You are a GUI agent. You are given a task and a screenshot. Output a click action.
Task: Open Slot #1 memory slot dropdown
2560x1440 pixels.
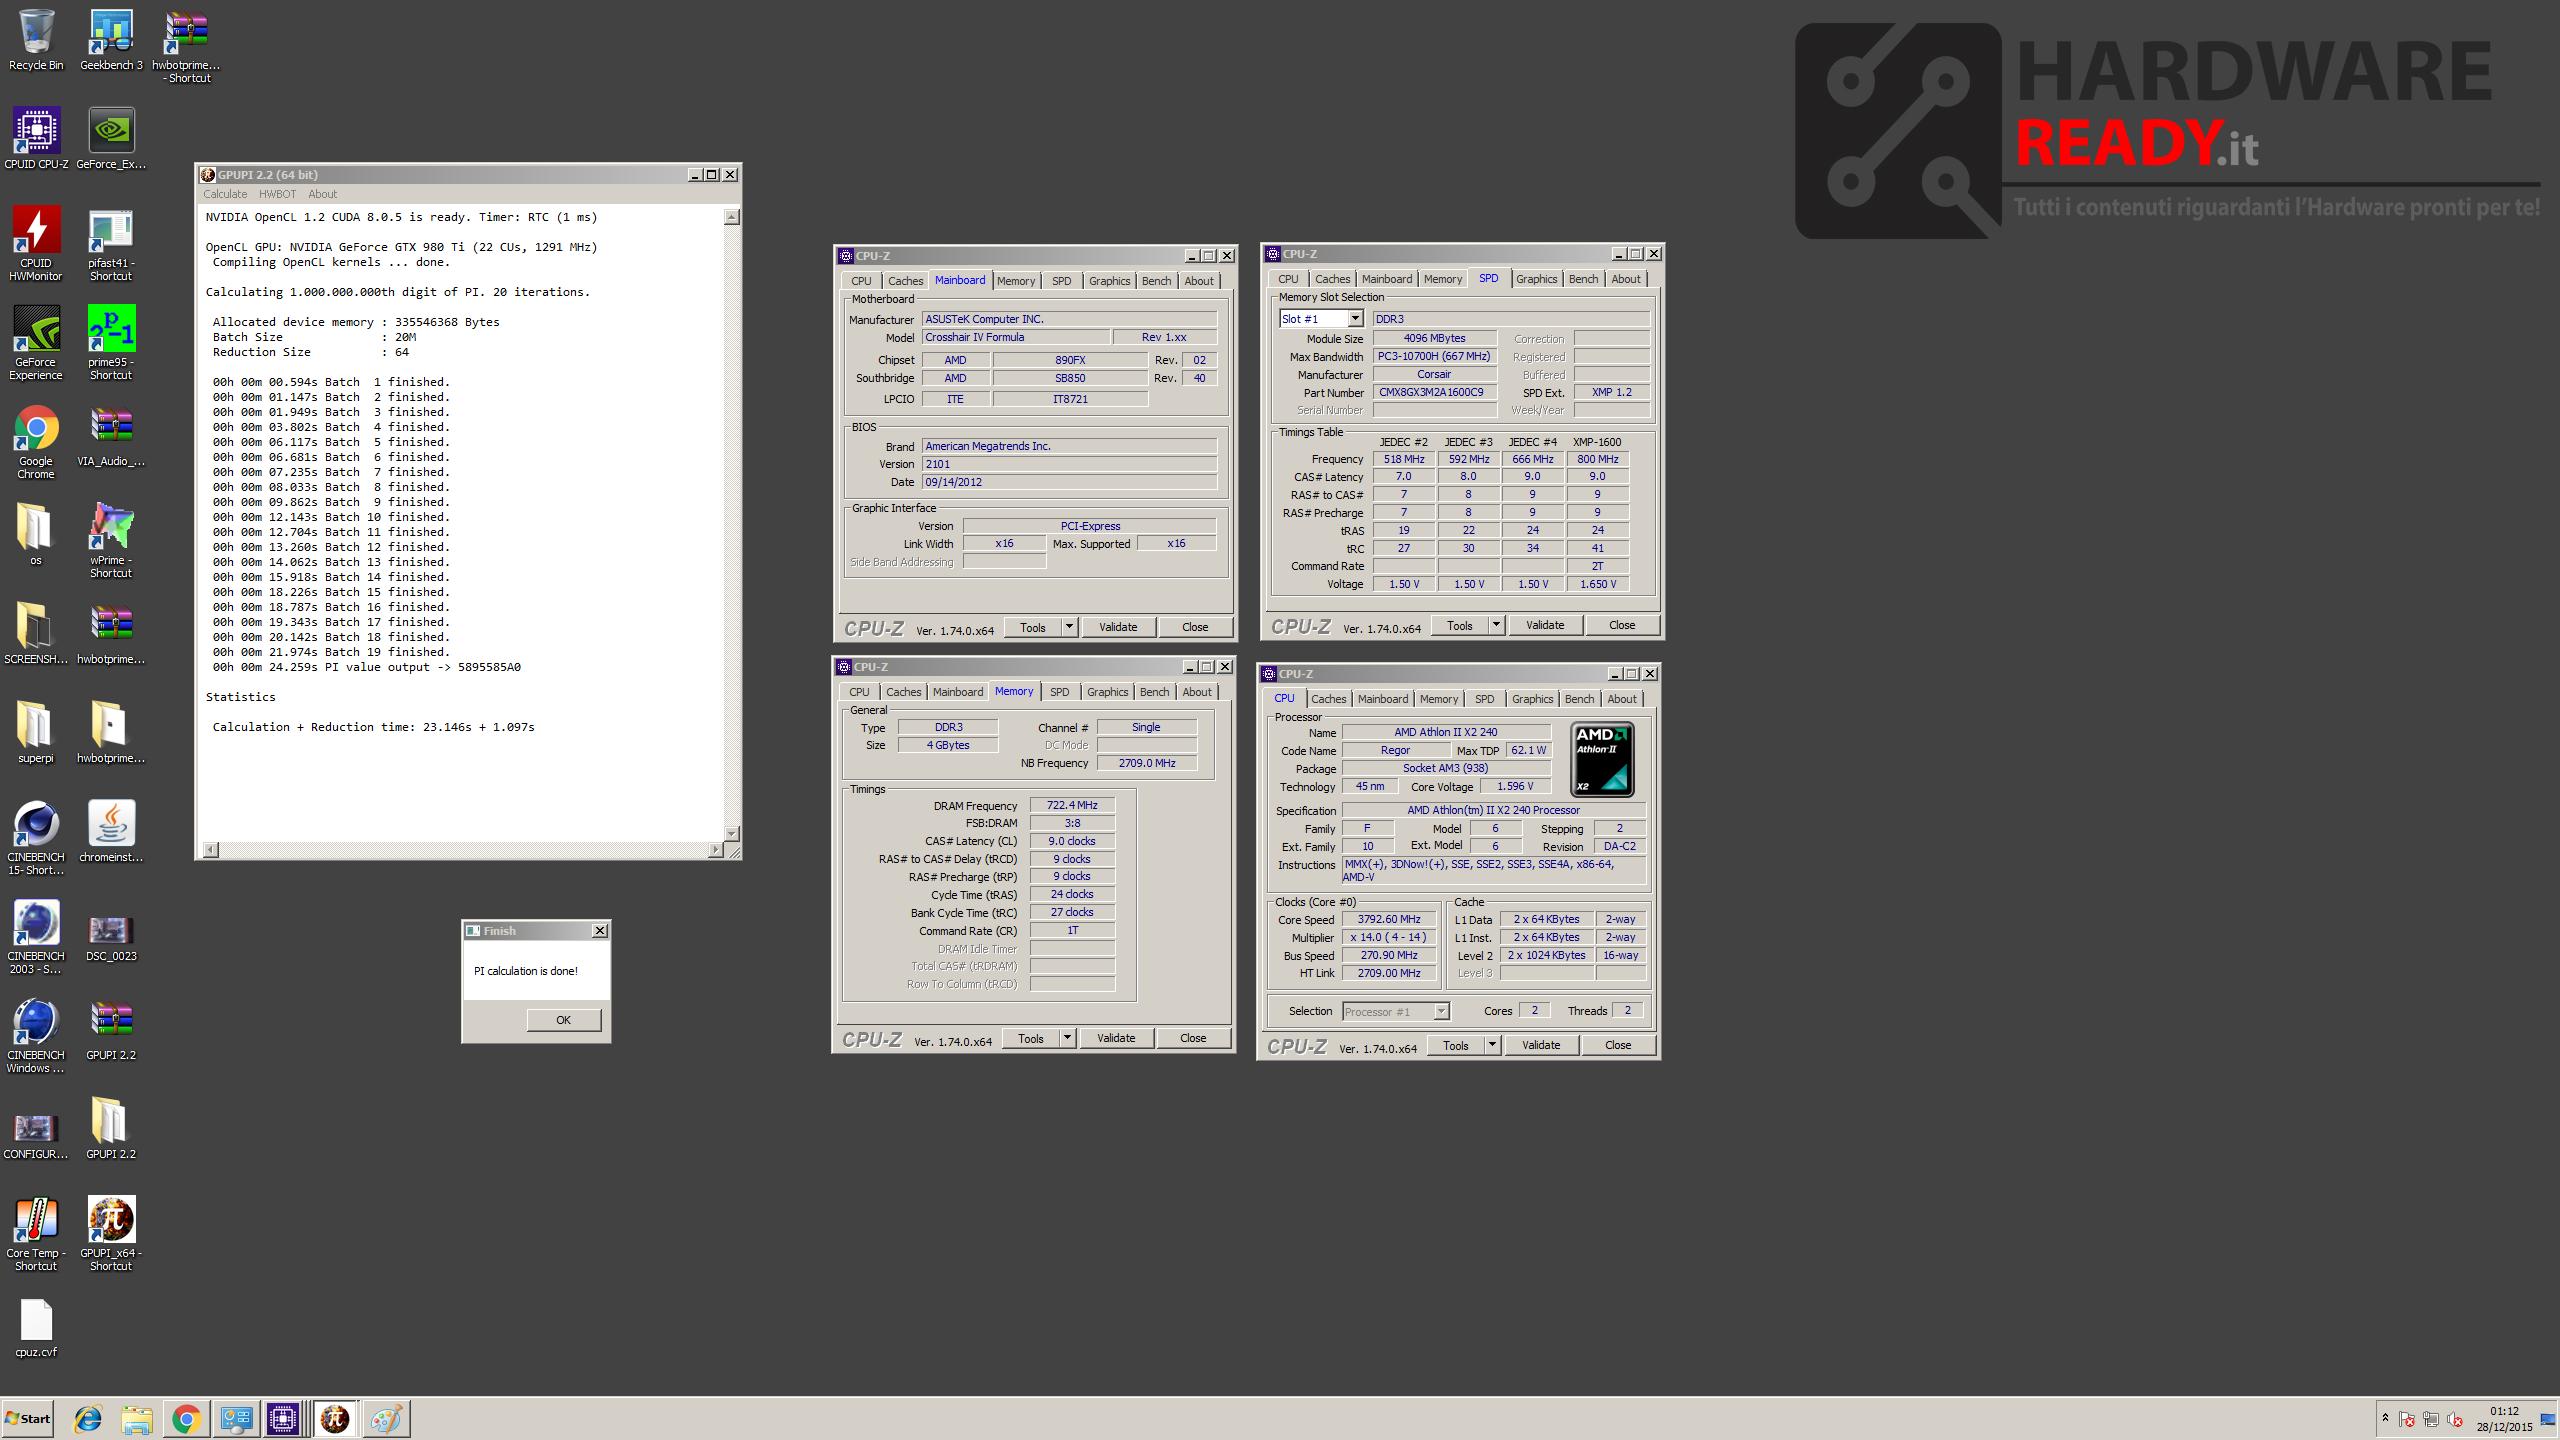(1355, 319)
